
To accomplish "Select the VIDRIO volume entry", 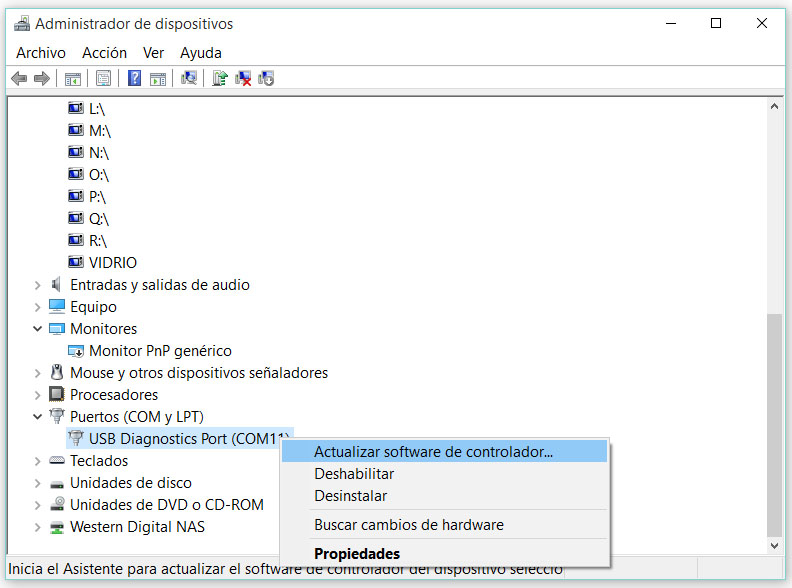I will 112,263.
